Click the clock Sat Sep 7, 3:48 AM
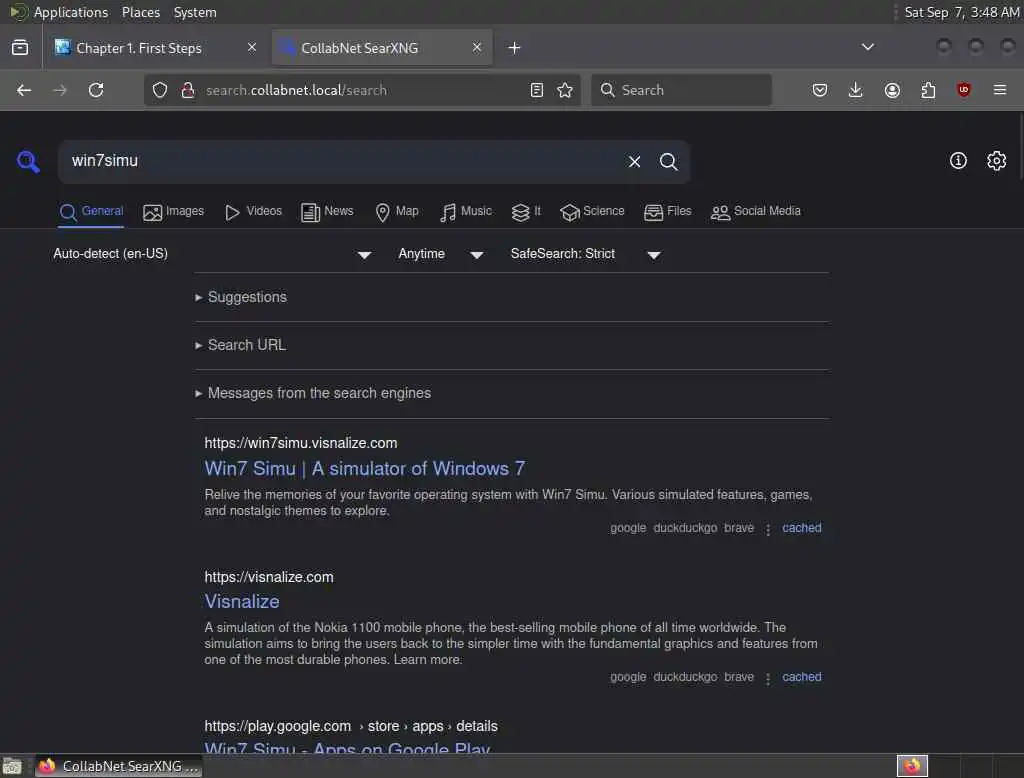The width and height of the screenshot is (1024, 778). pos(961,12)
